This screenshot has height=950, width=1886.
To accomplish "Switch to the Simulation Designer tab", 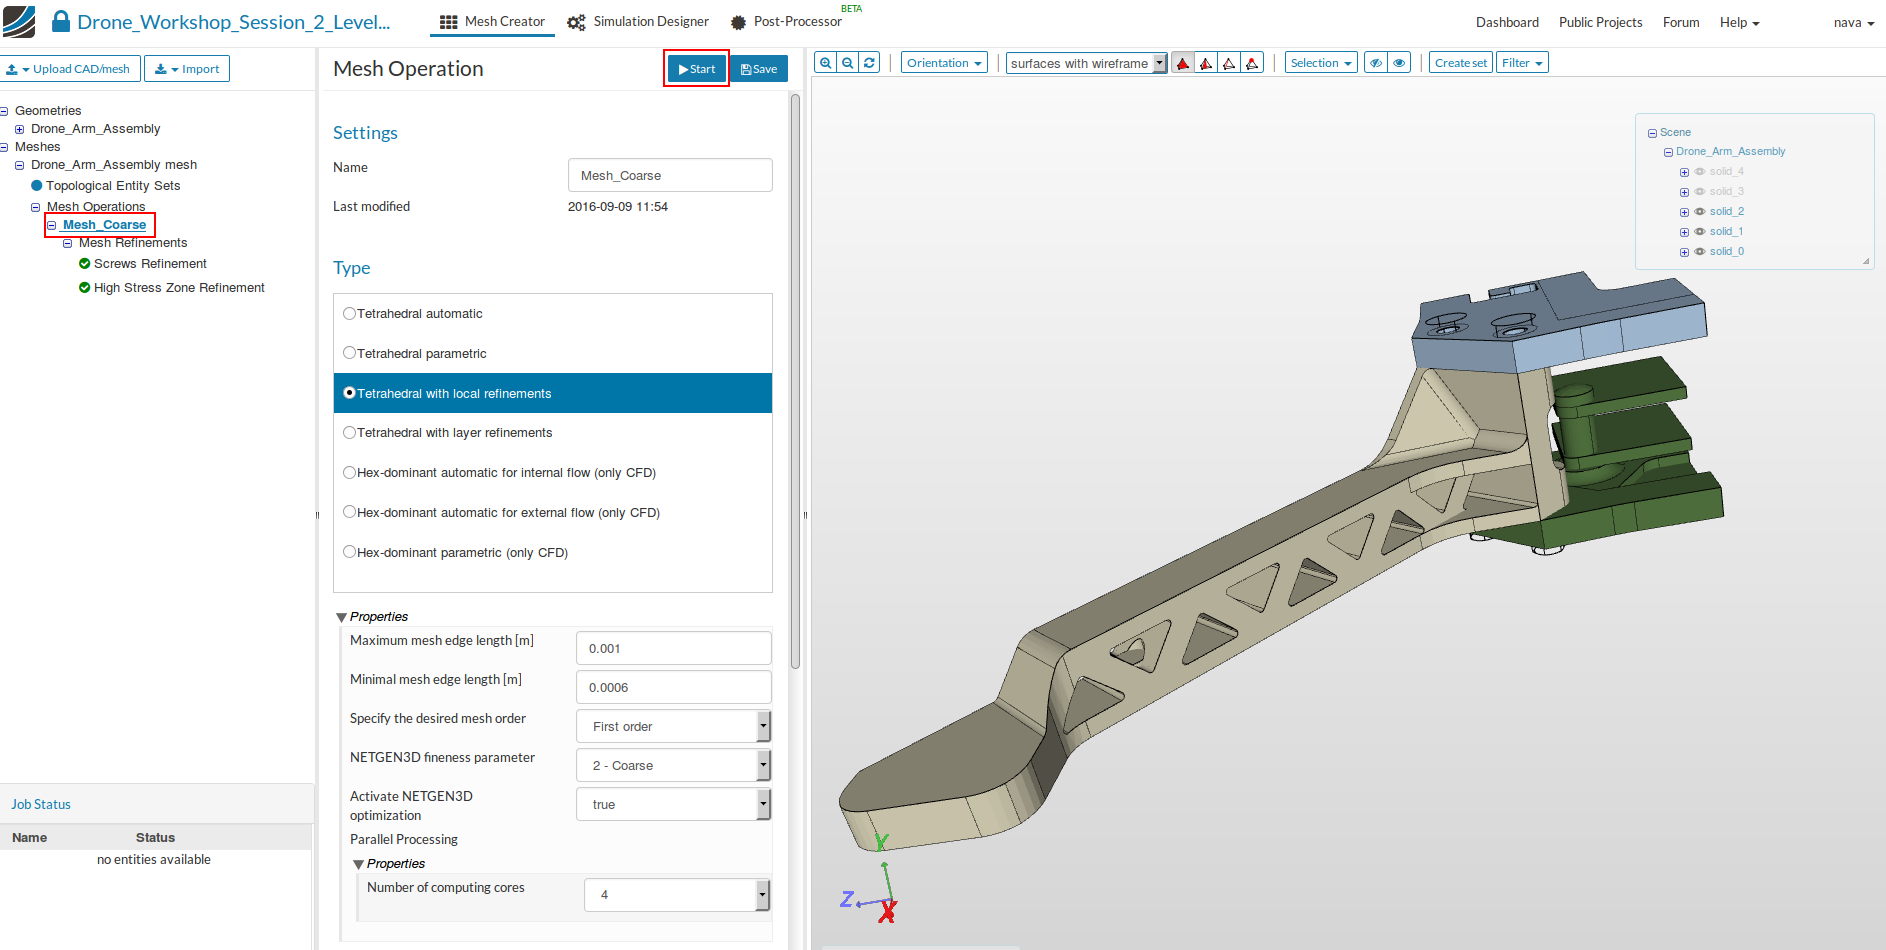I will point(638,22).
